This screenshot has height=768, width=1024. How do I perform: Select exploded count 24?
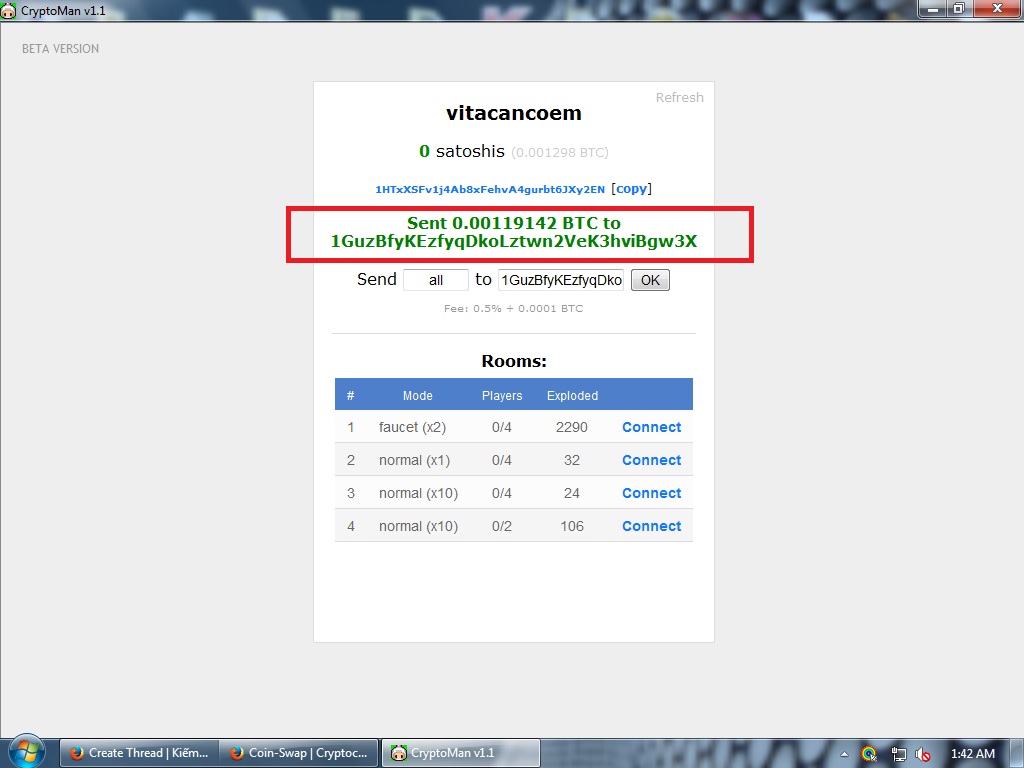[x=571, y=493]
